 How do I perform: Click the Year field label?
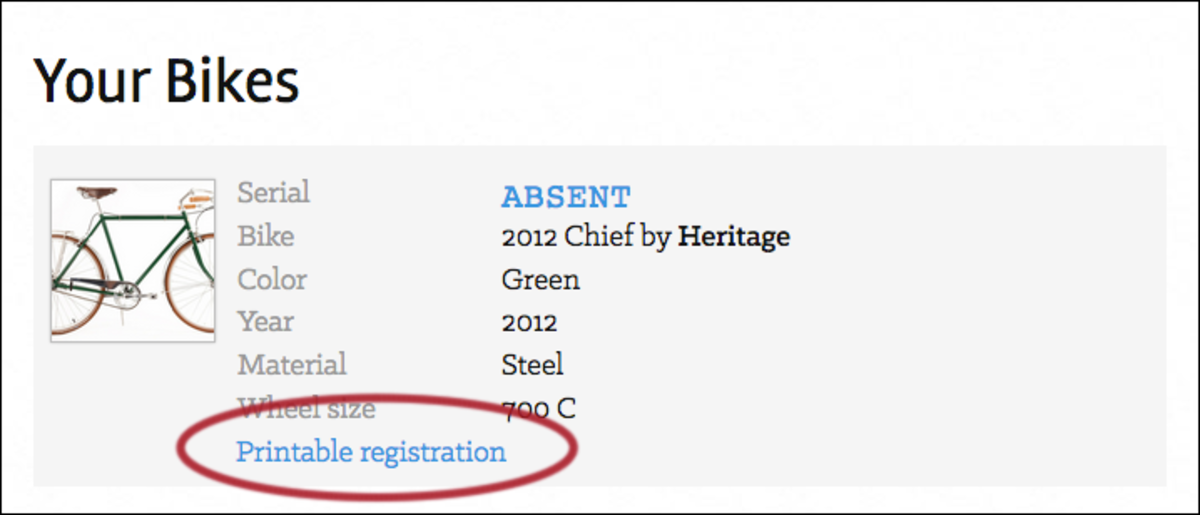click(266, 322)
